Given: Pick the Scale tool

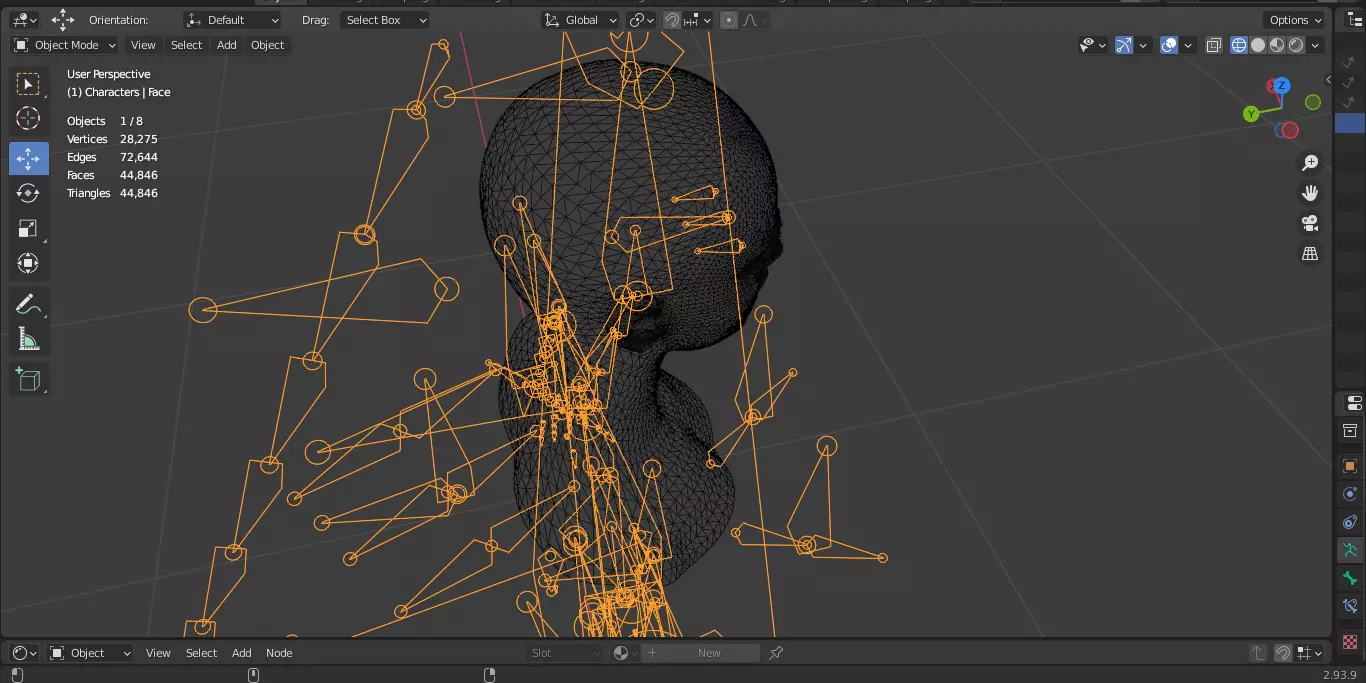Looking at the screenshot, I should tap(28, 228).
